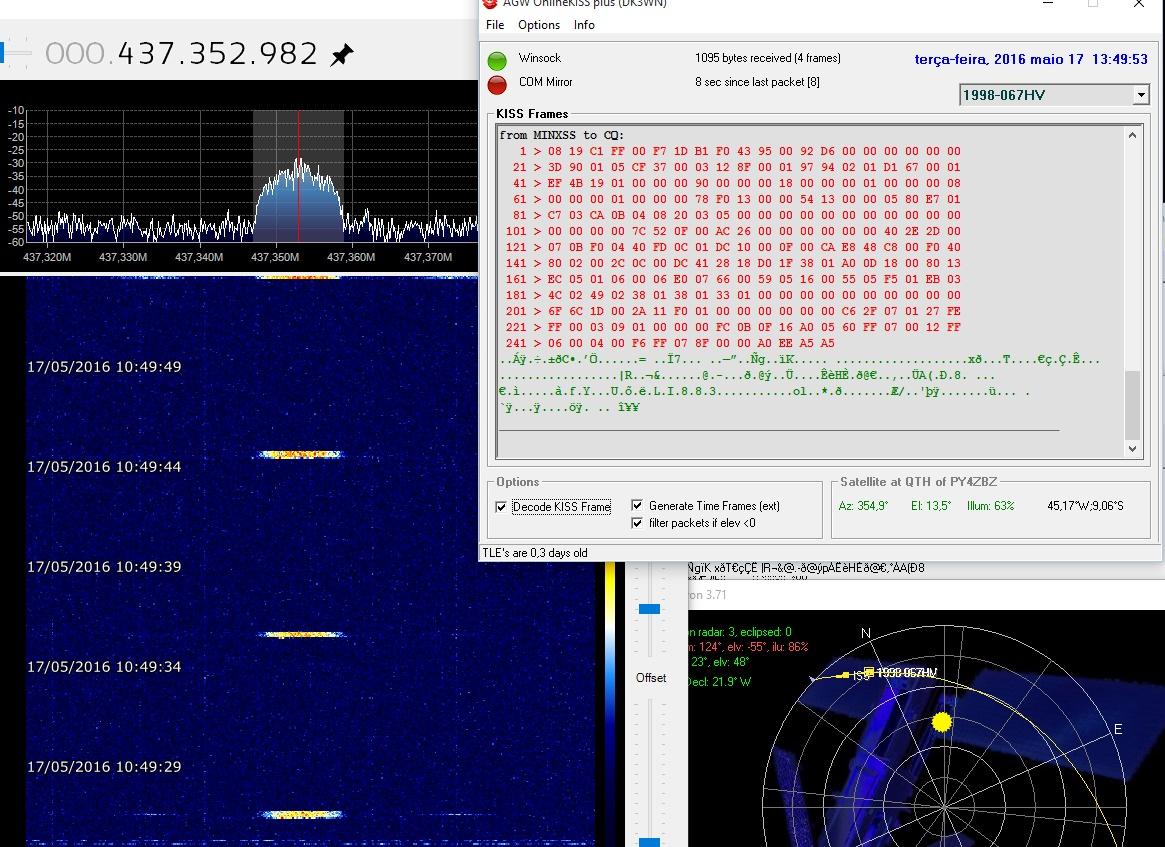Click the COM Mirror label
1165x847 pixels.
coord(545,82)
